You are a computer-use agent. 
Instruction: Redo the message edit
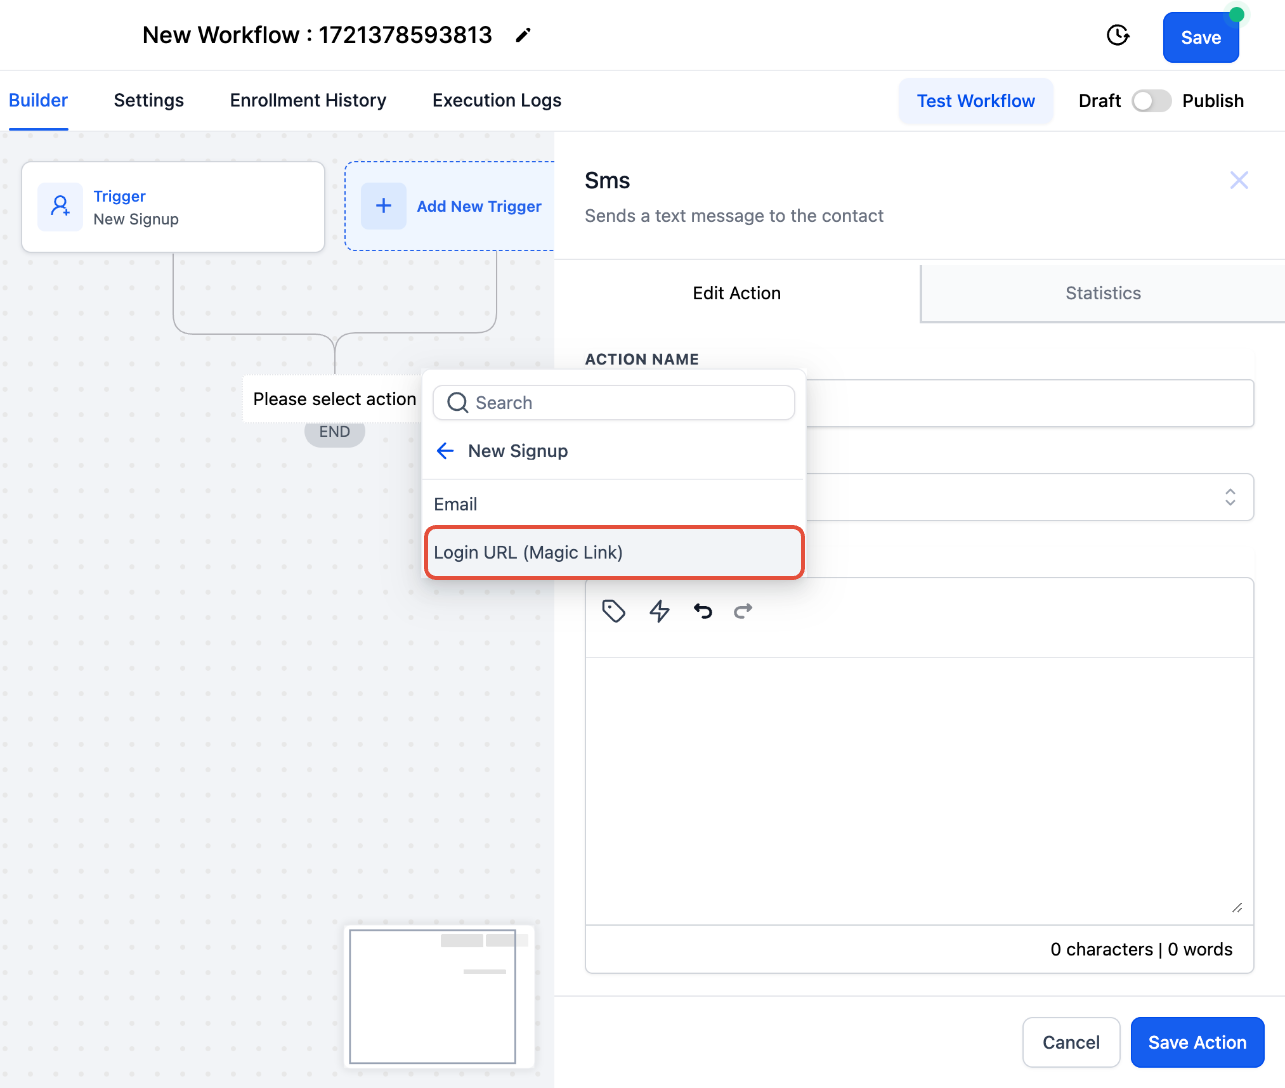(x=743, y=611)
